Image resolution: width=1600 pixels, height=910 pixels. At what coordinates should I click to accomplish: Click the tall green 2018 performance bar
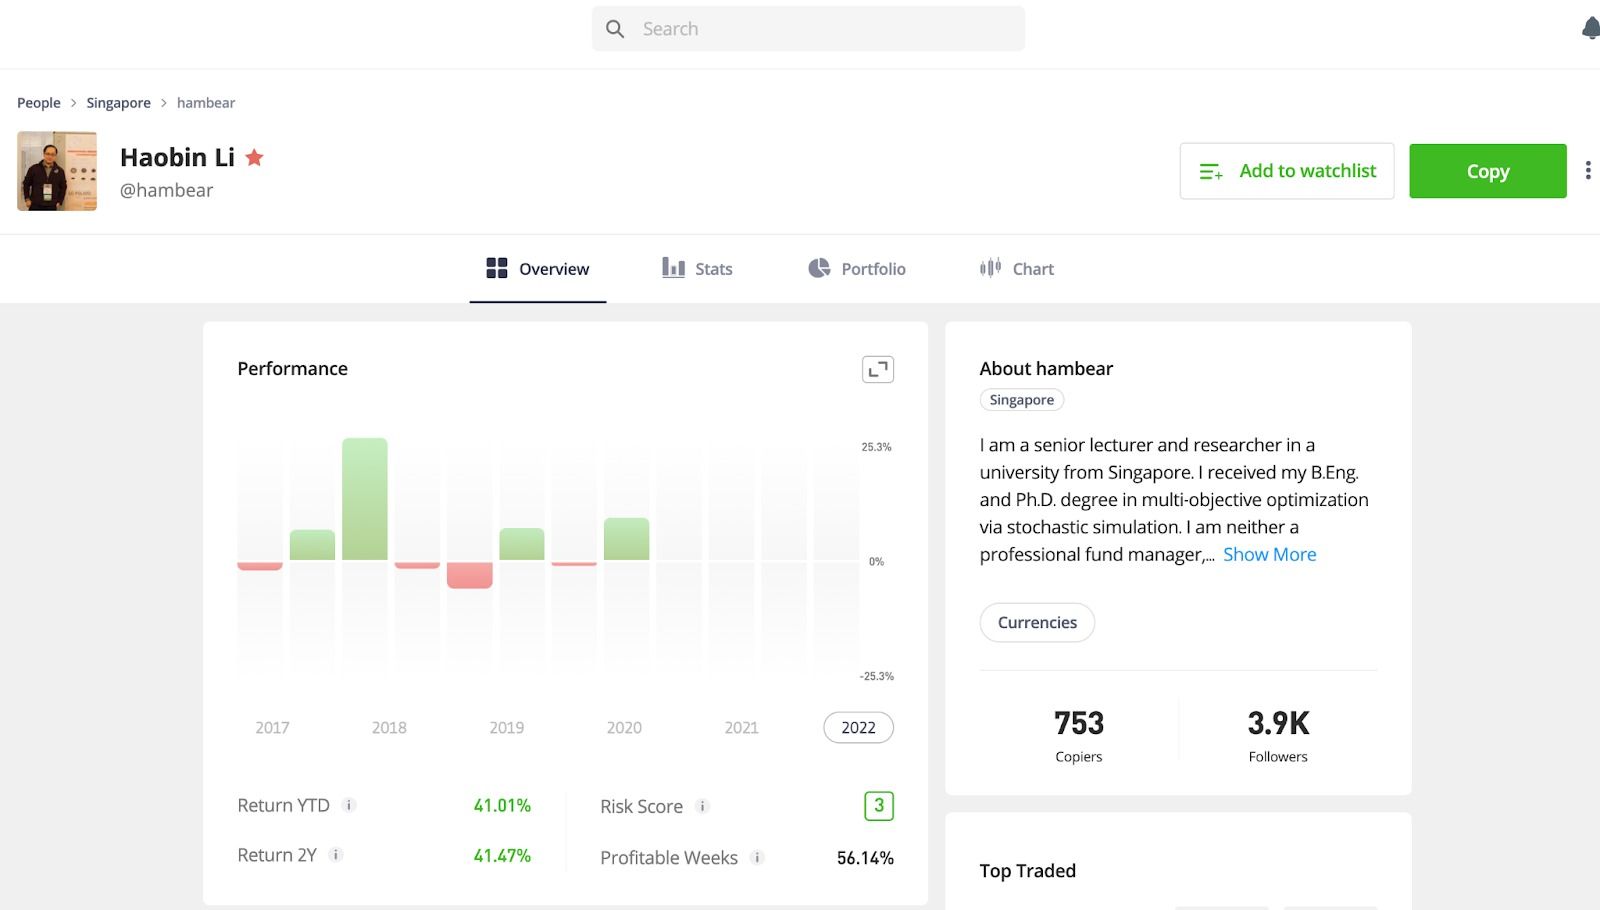click(x=365, y=499)
